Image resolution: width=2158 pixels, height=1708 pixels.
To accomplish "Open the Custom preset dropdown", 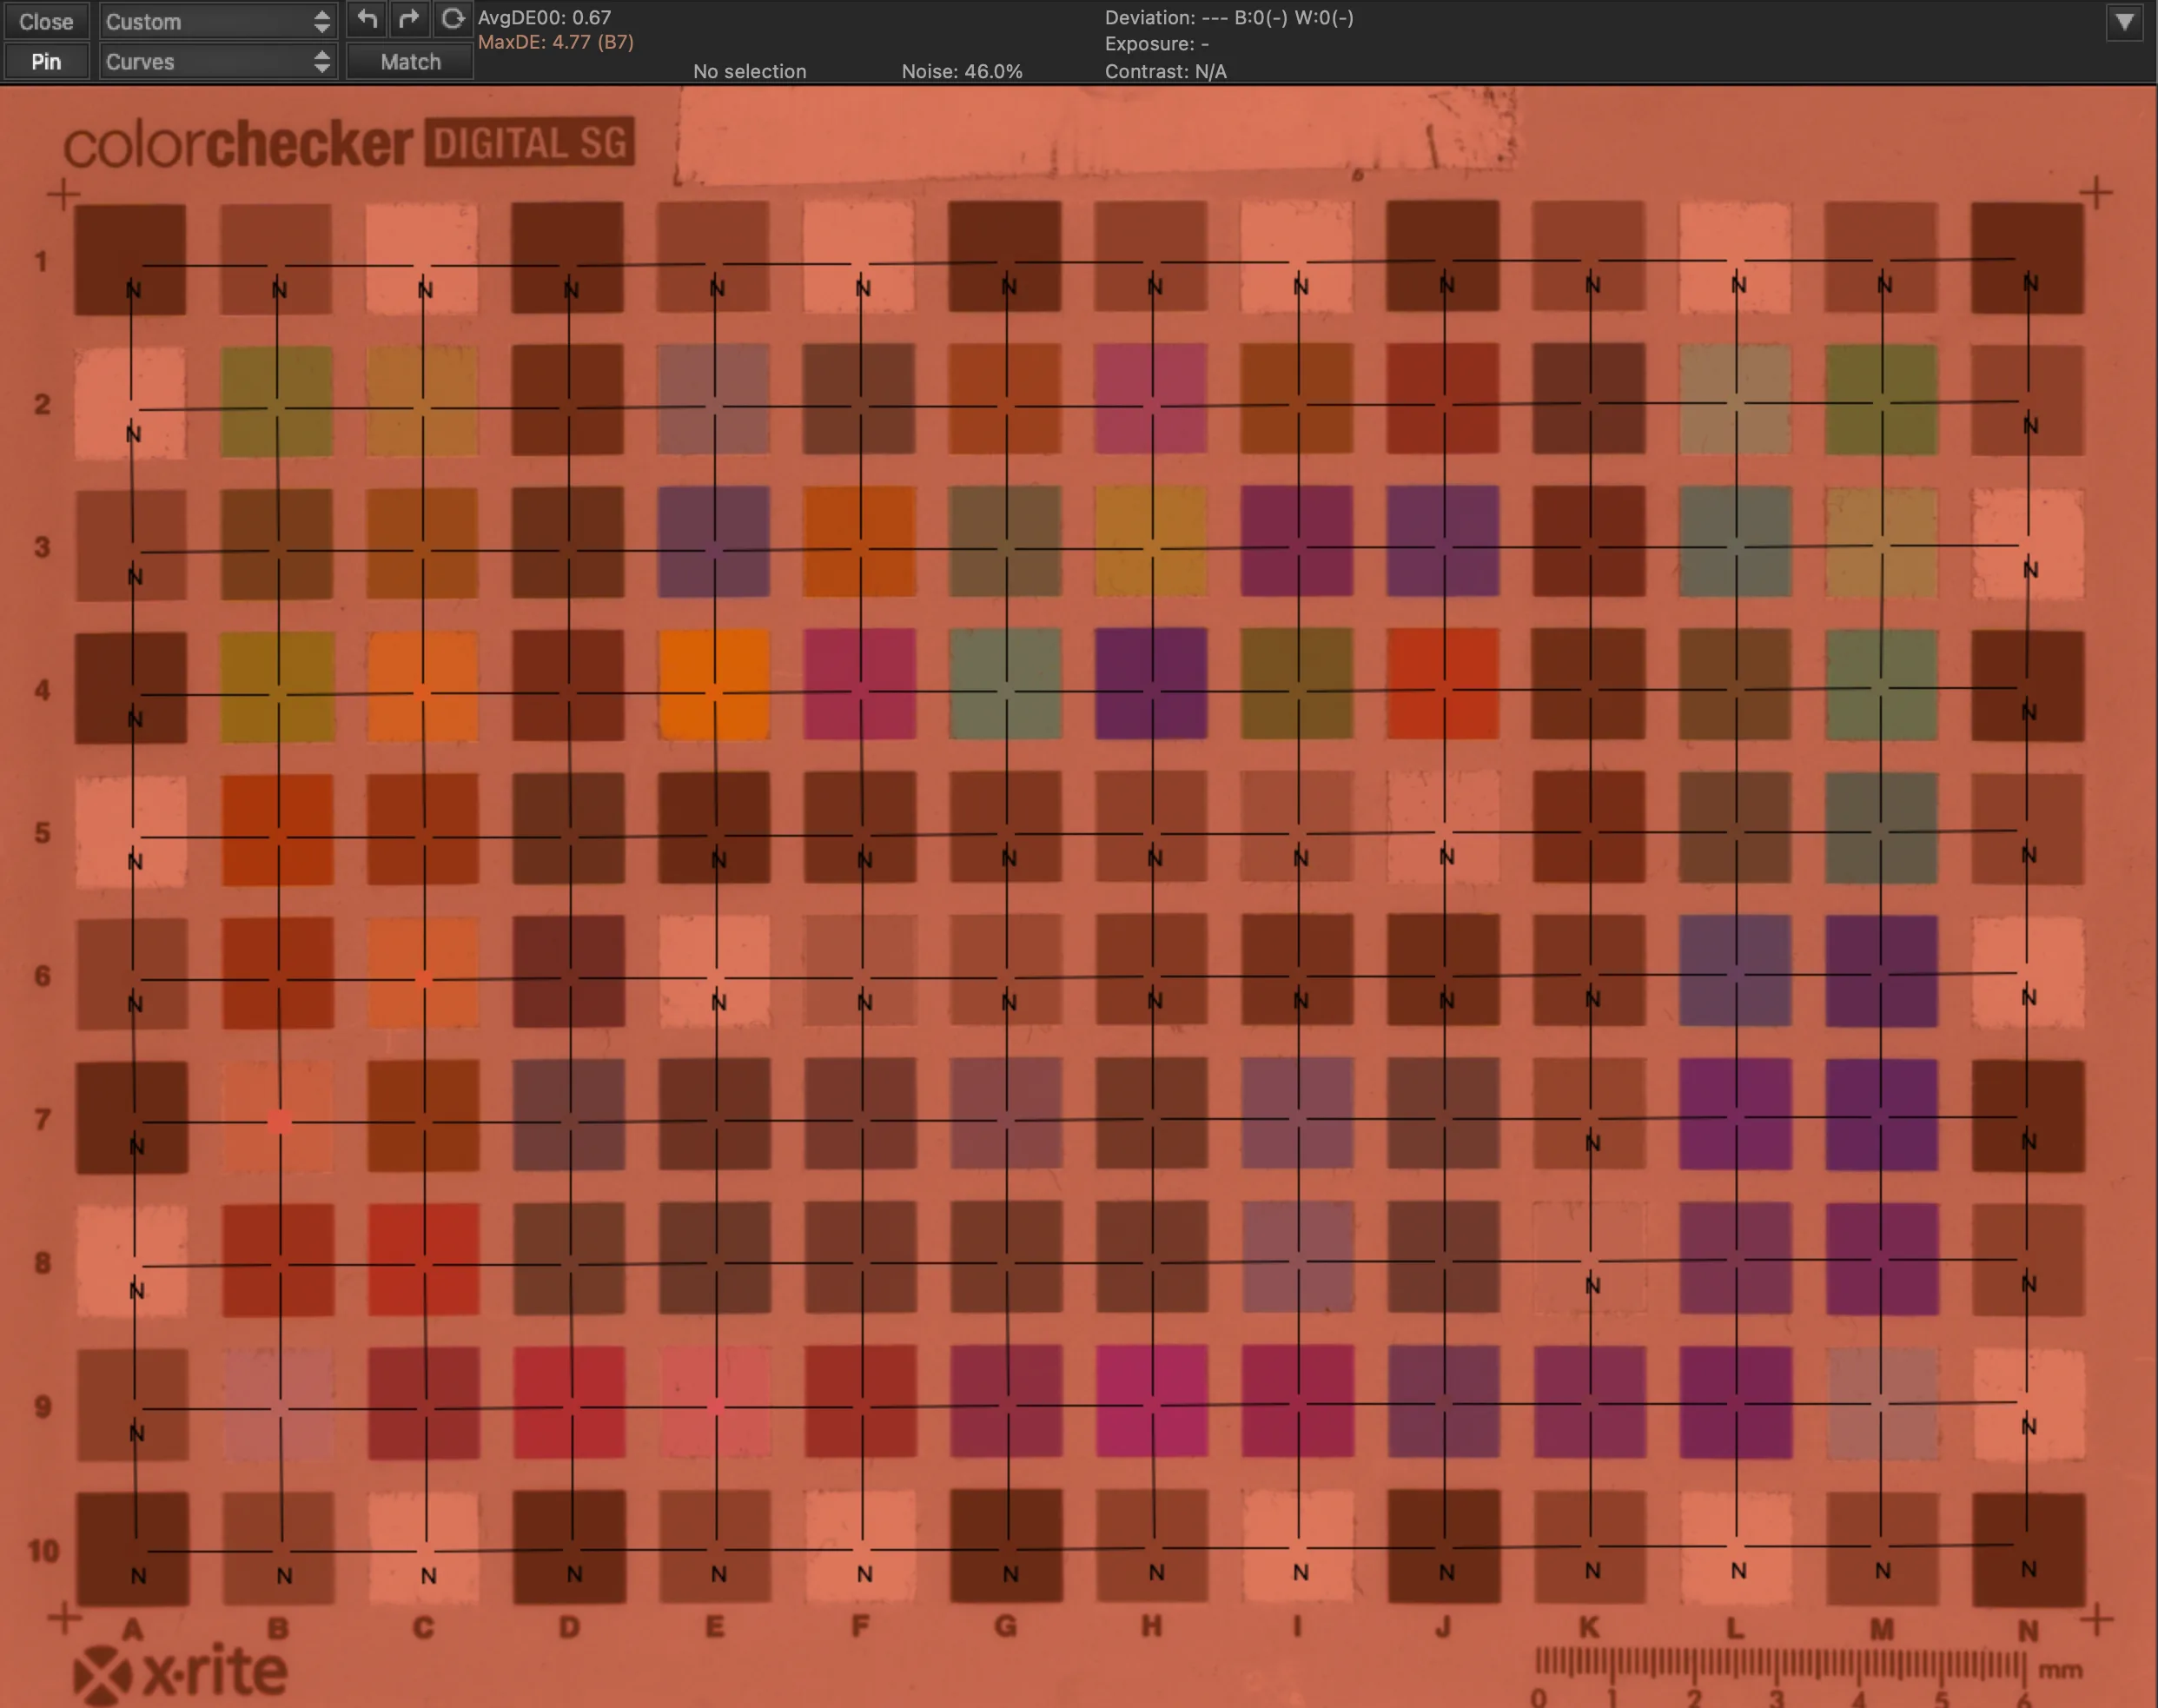I will point(217,21).
